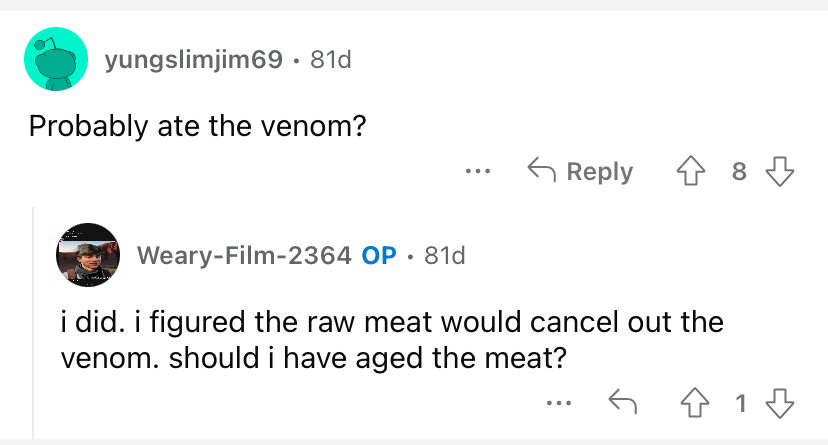828x445 pixels.
Task: Click the vote count of 1
Action: coord(740,404)
